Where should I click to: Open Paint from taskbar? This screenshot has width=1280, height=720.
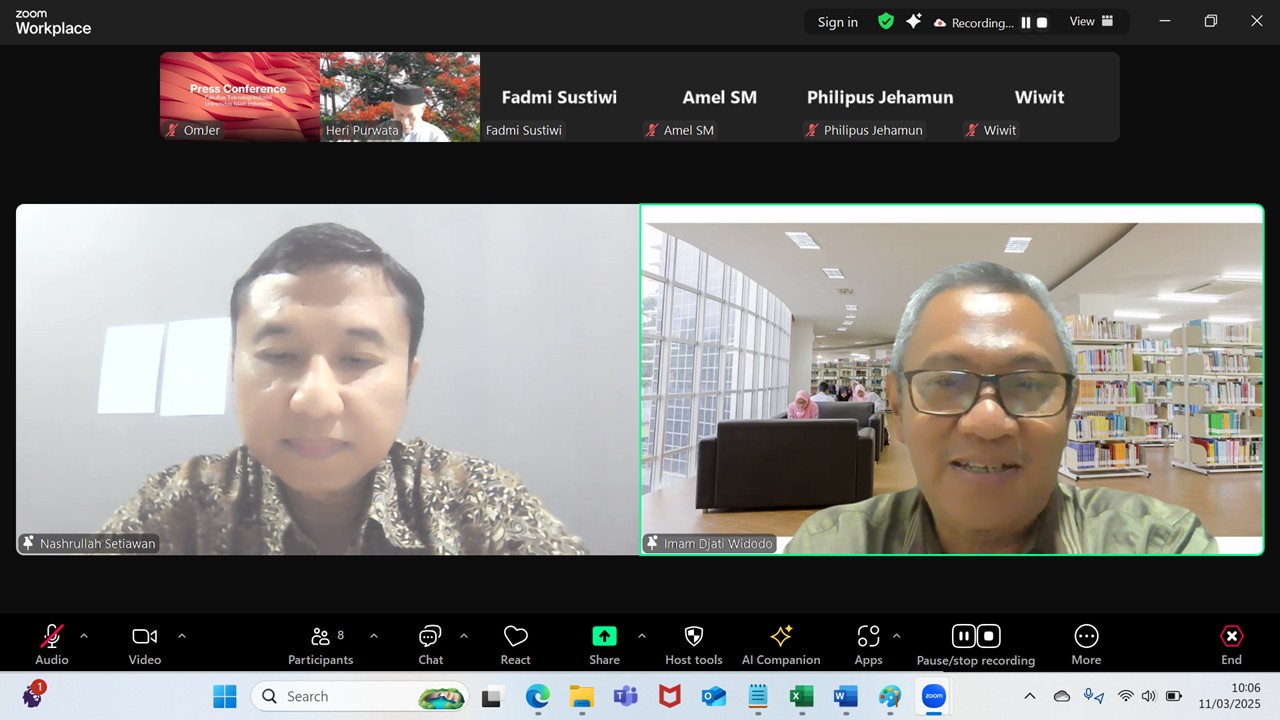point(889,696)
